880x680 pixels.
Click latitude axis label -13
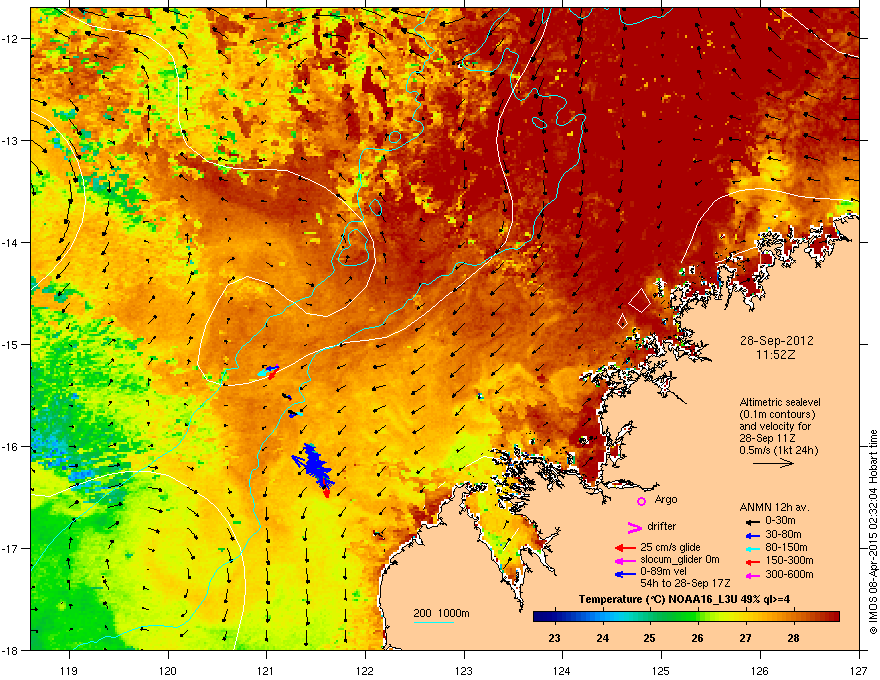pos(10,140)
